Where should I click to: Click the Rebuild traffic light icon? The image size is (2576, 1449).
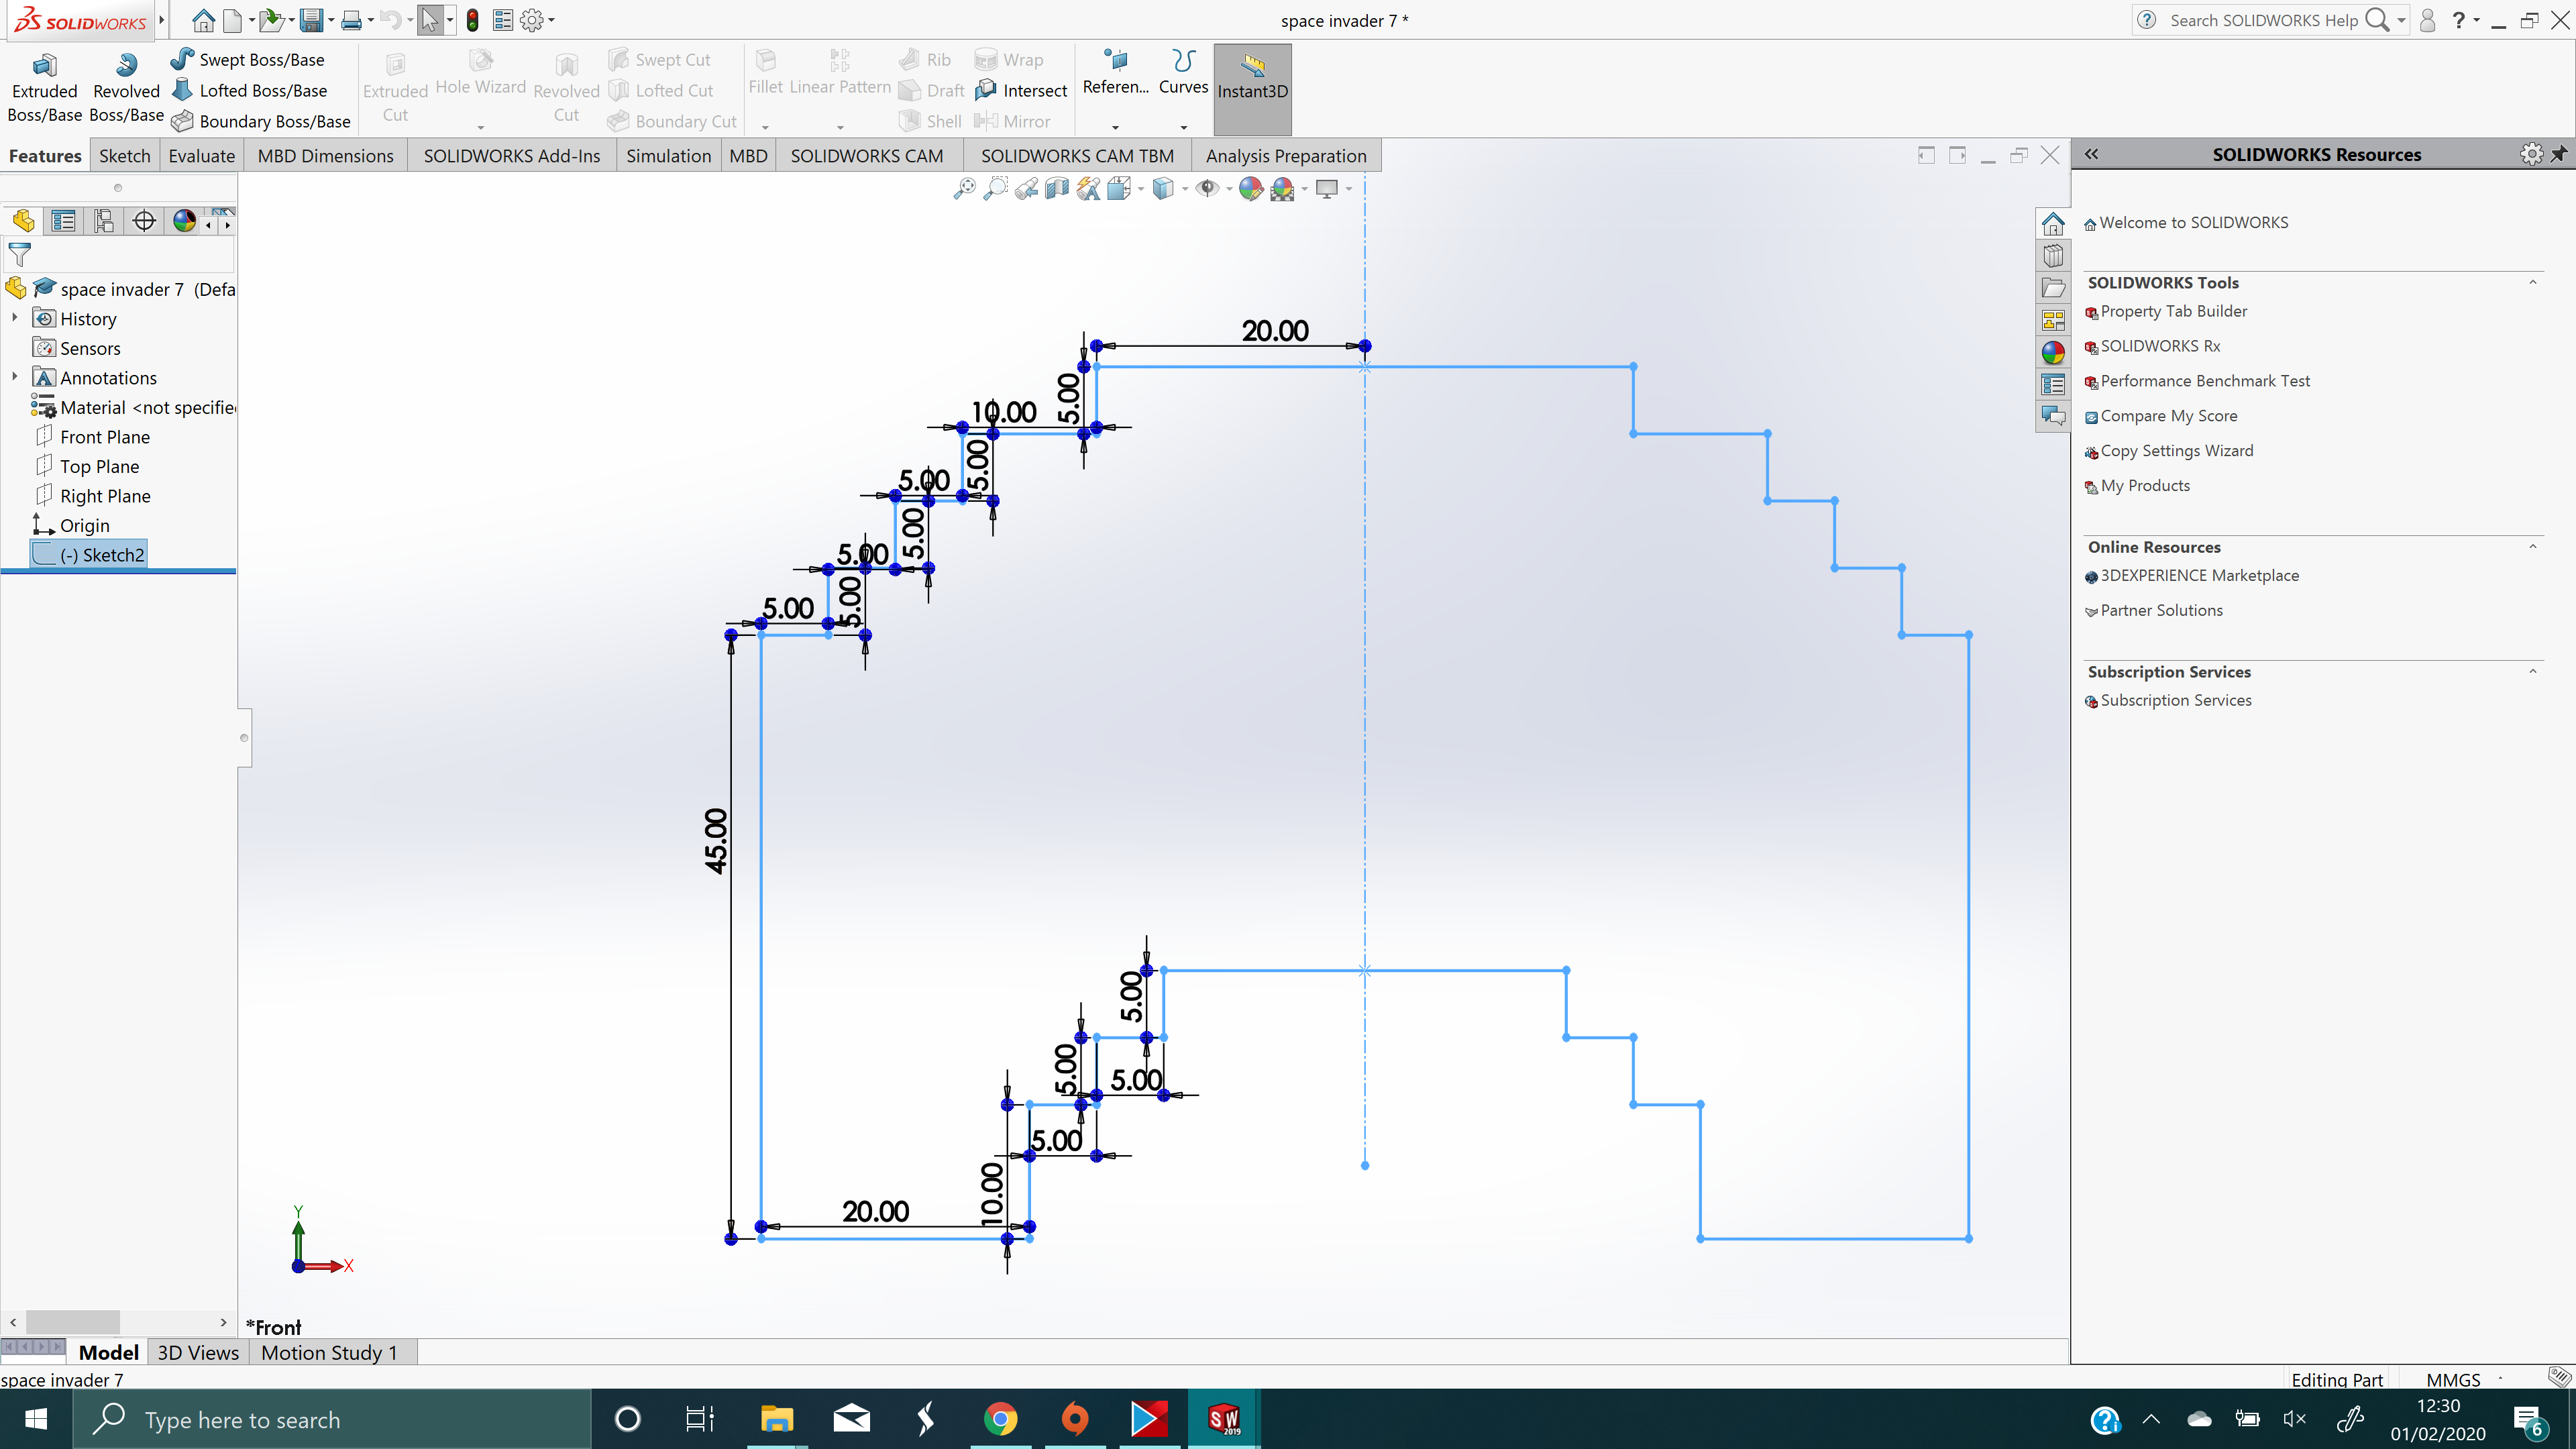[473, 20]
